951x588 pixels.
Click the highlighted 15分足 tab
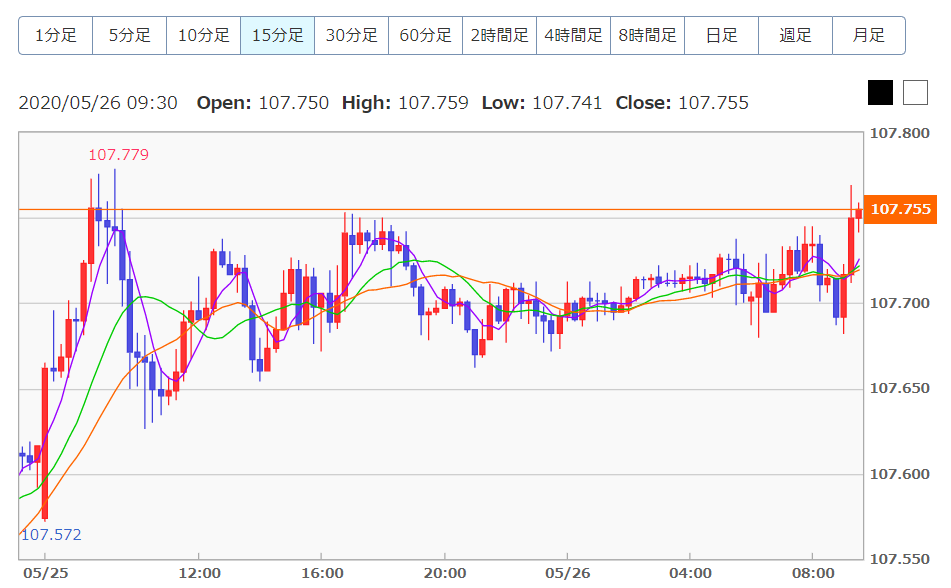[x=278, y=36]
